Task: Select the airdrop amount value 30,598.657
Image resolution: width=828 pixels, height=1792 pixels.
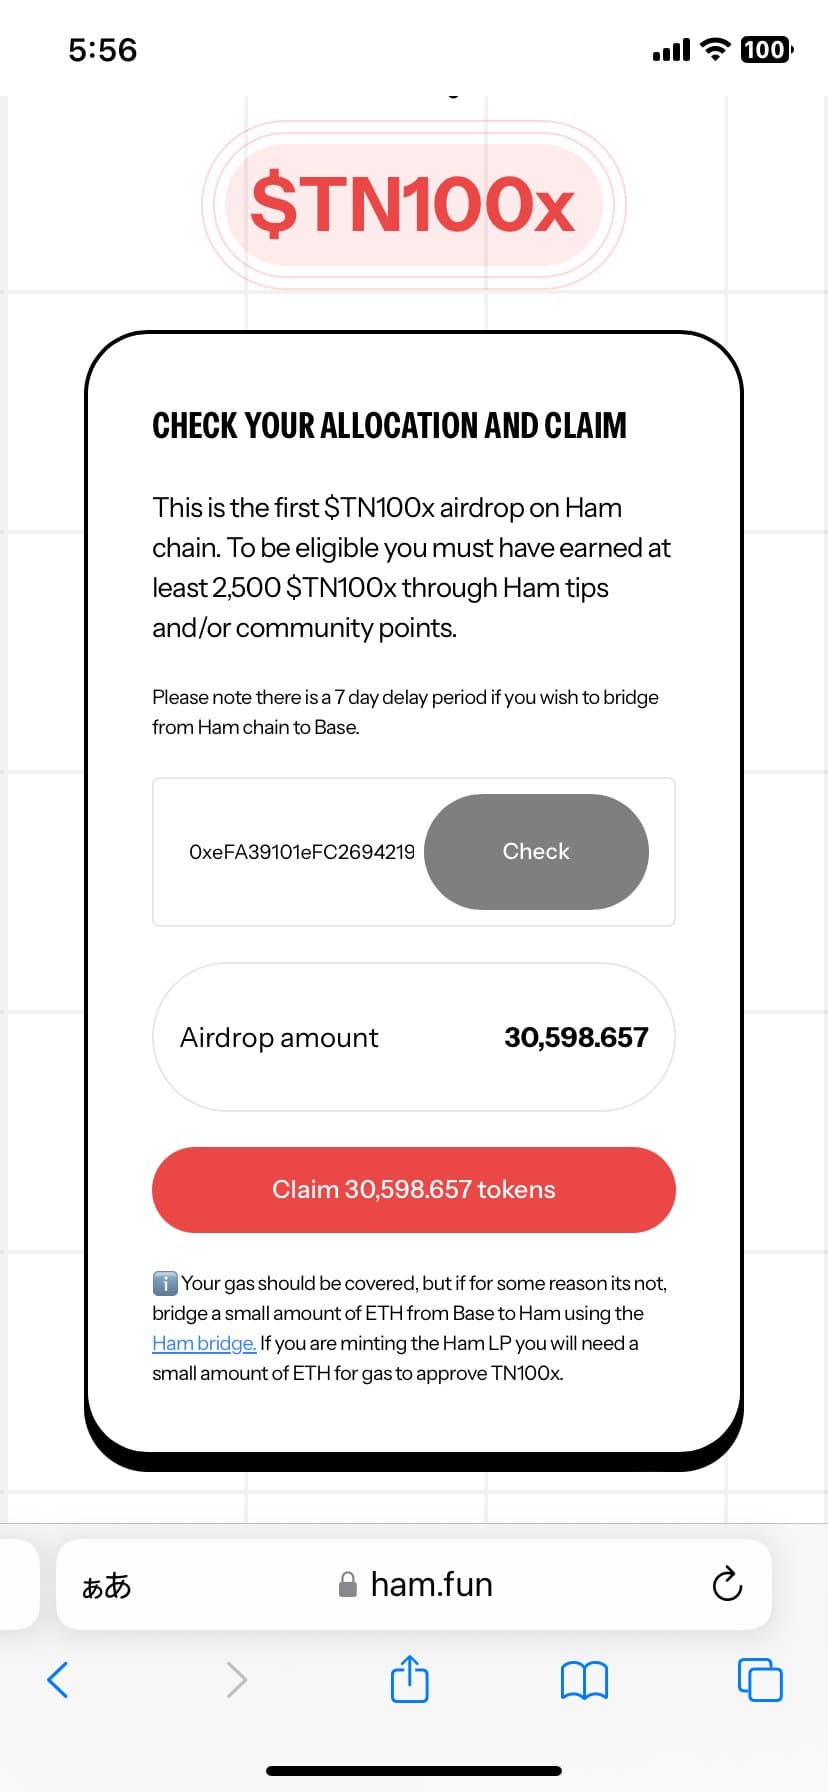Action: point(576,1037)
